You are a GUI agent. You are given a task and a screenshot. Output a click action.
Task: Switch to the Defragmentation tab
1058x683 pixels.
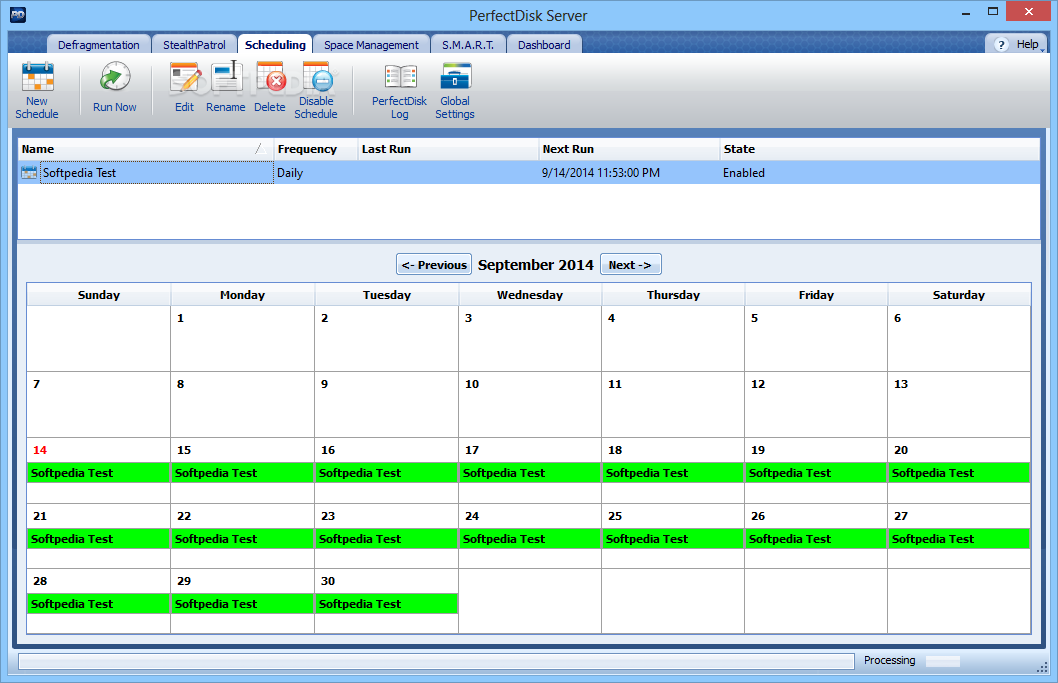point(99,45)
